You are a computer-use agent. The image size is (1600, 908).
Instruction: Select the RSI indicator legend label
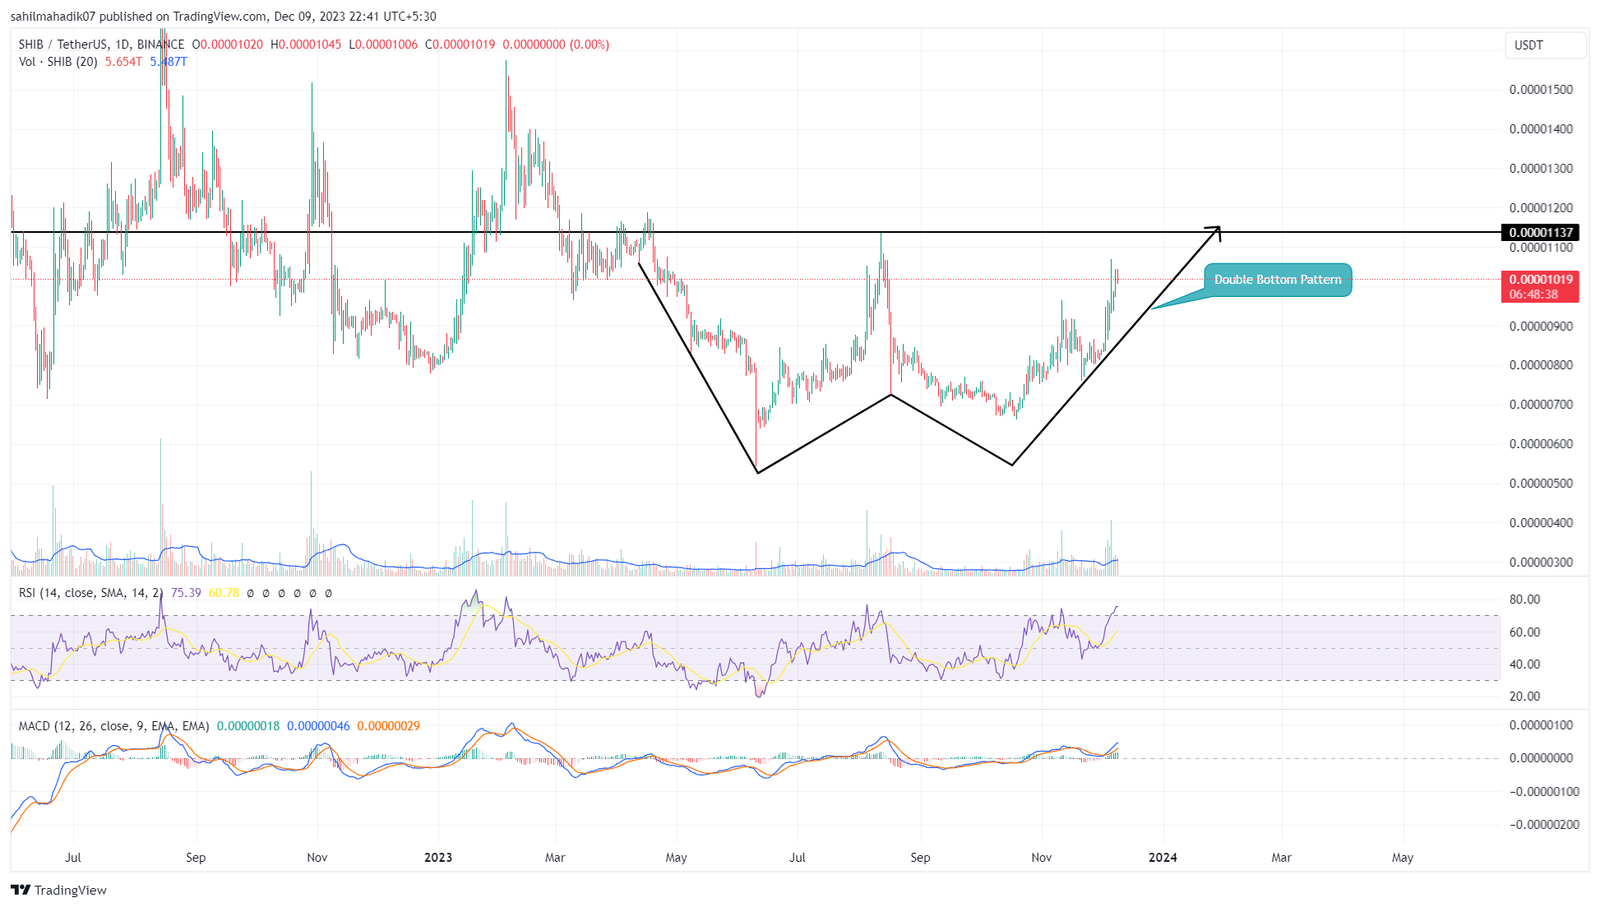91,593
